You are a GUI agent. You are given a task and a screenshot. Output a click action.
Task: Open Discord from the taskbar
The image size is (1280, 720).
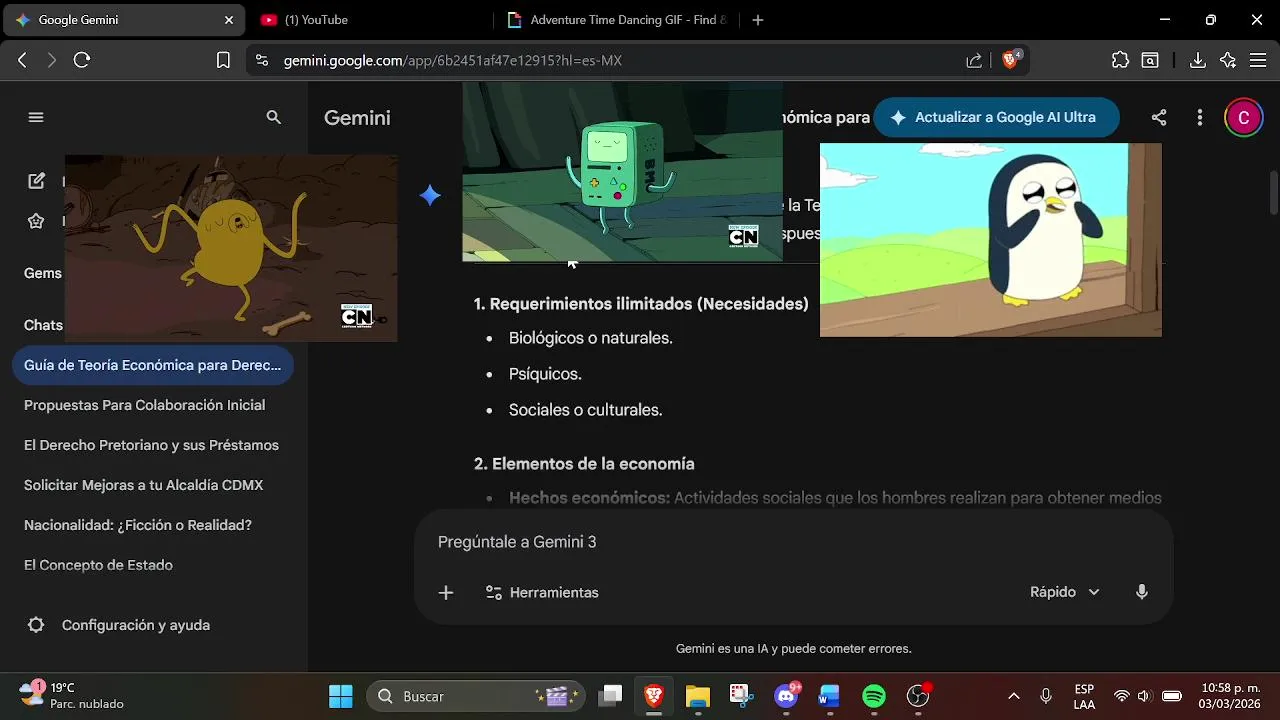point(787,696)
